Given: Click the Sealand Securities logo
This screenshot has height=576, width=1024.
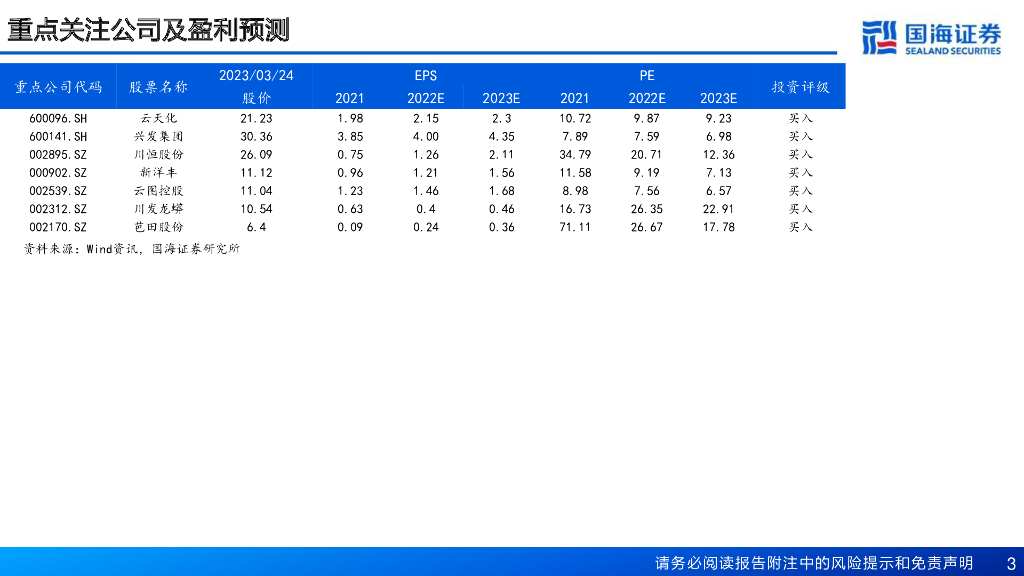Looking at the screenshot, I should (931, 38).
